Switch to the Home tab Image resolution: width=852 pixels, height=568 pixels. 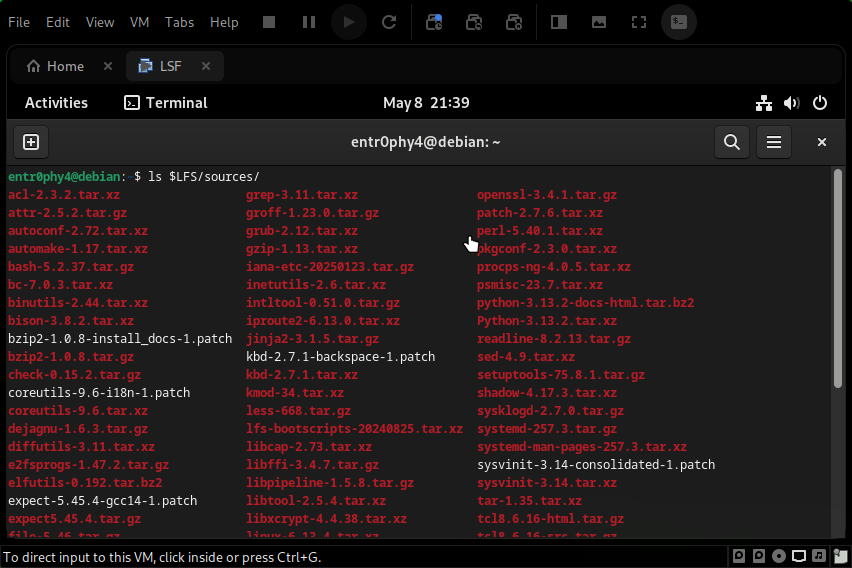56,66
